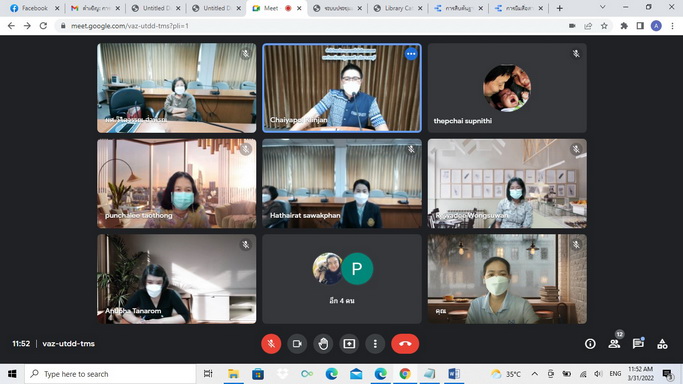Open the browser extensions puzzle icon
683x384 pixels.
click(624, 26)
